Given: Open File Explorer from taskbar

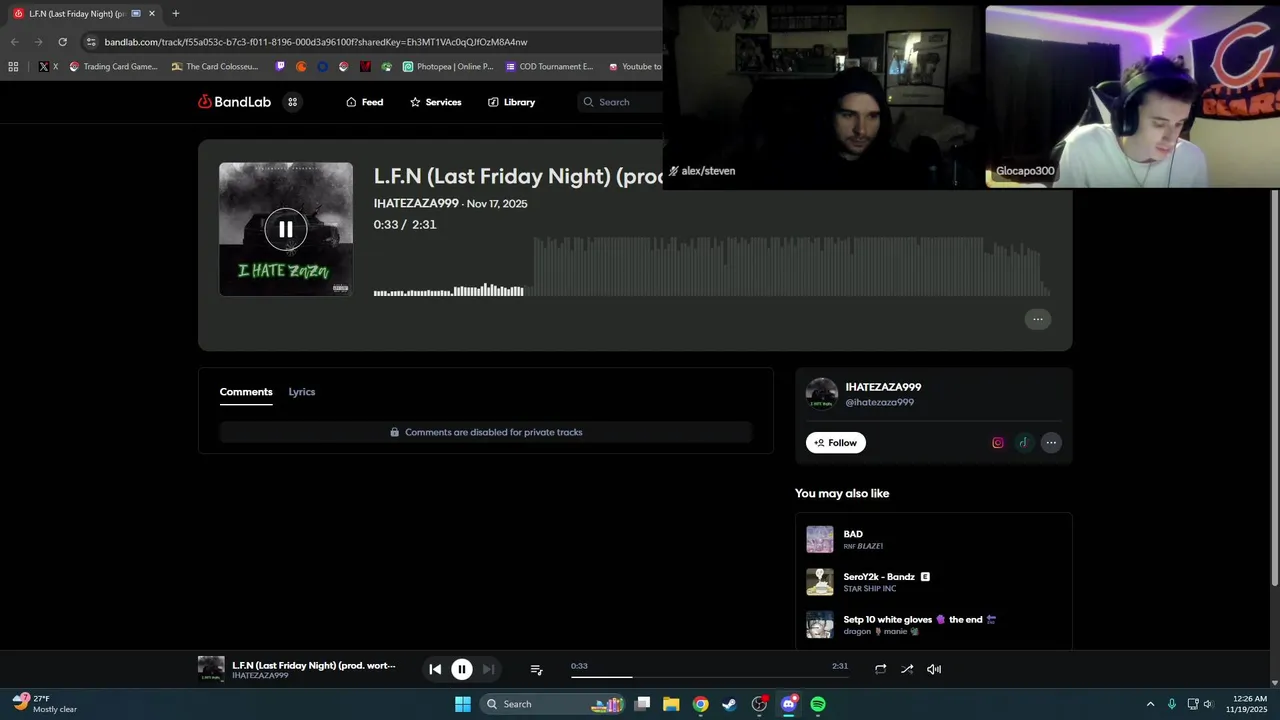Looking at the screenshot, I should click(x=671, y=704).
